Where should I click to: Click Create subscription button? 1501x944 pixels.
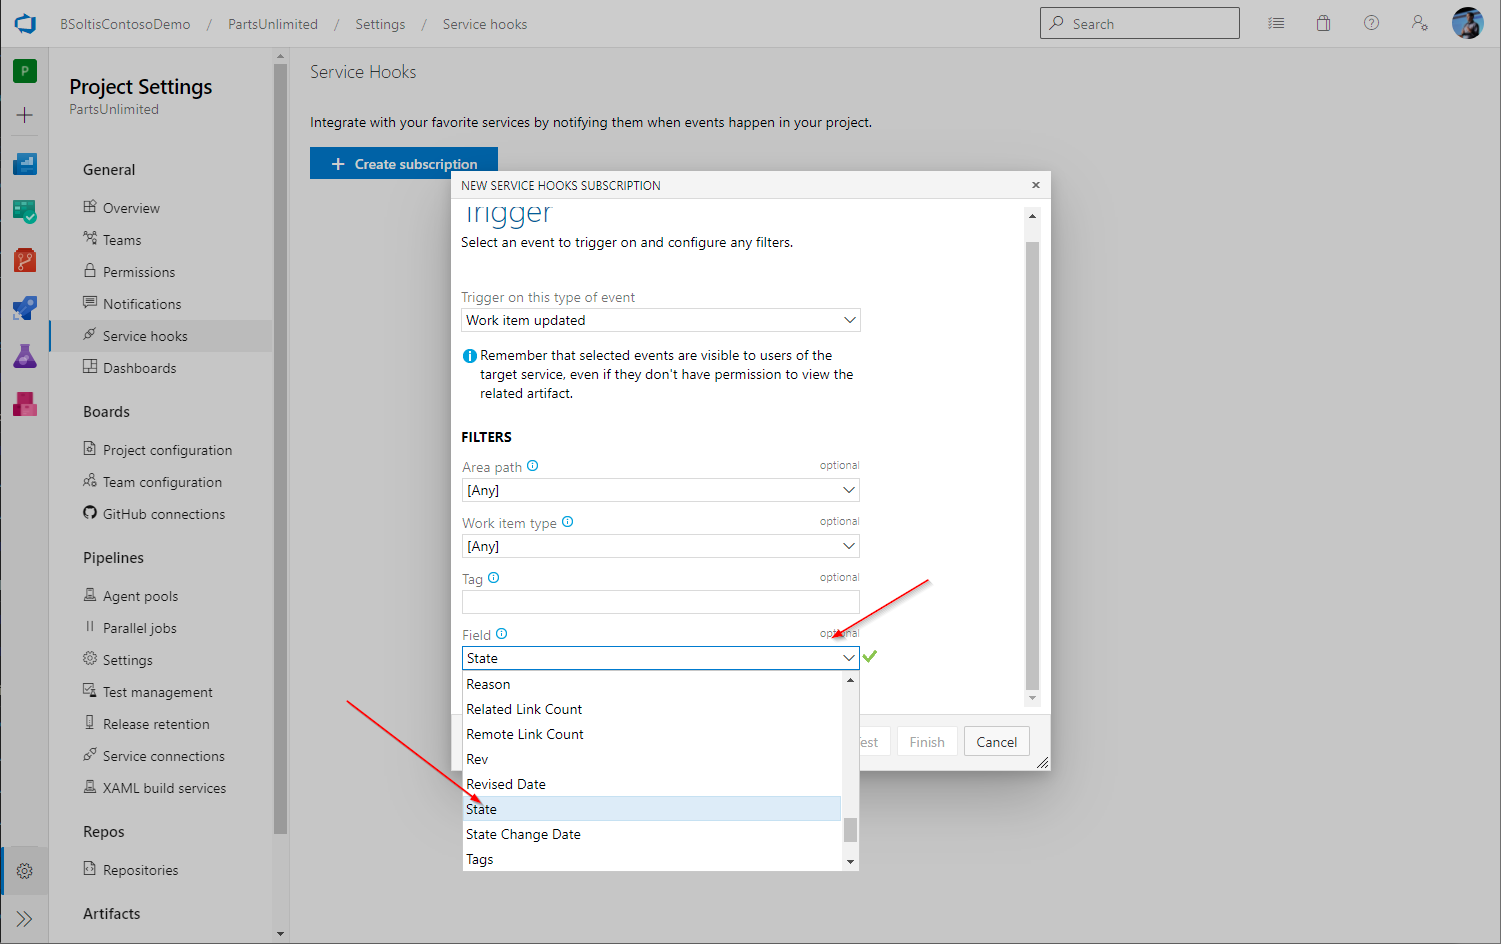[x=404, y=164]
